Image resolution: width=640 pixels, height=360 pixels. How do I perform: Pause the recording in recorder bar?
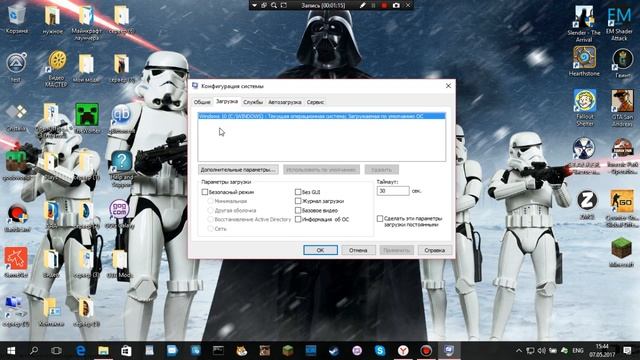373,5
